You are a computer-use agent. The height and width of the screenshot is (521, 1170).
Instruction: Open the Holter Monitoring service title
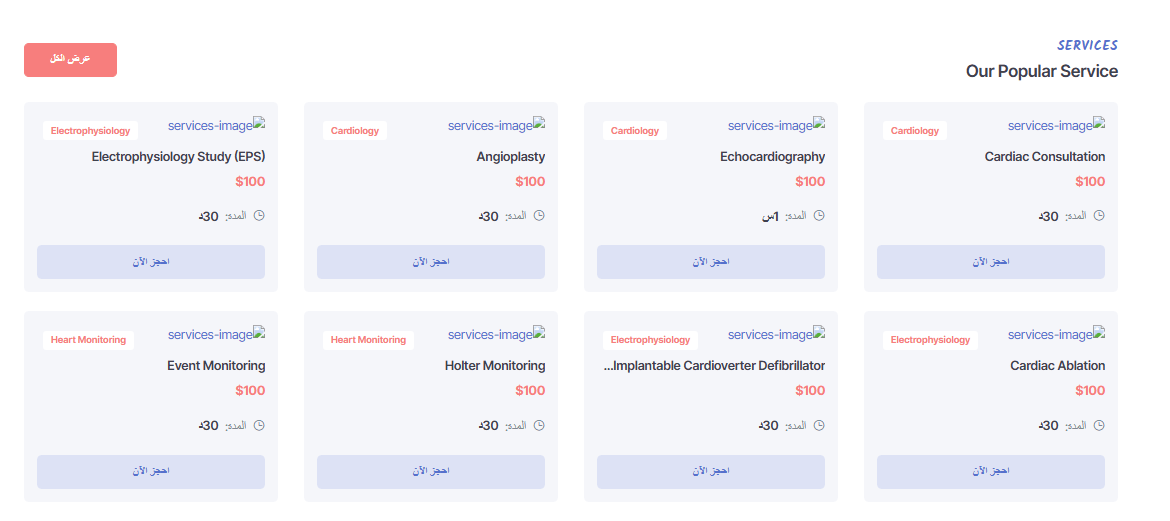495,366
